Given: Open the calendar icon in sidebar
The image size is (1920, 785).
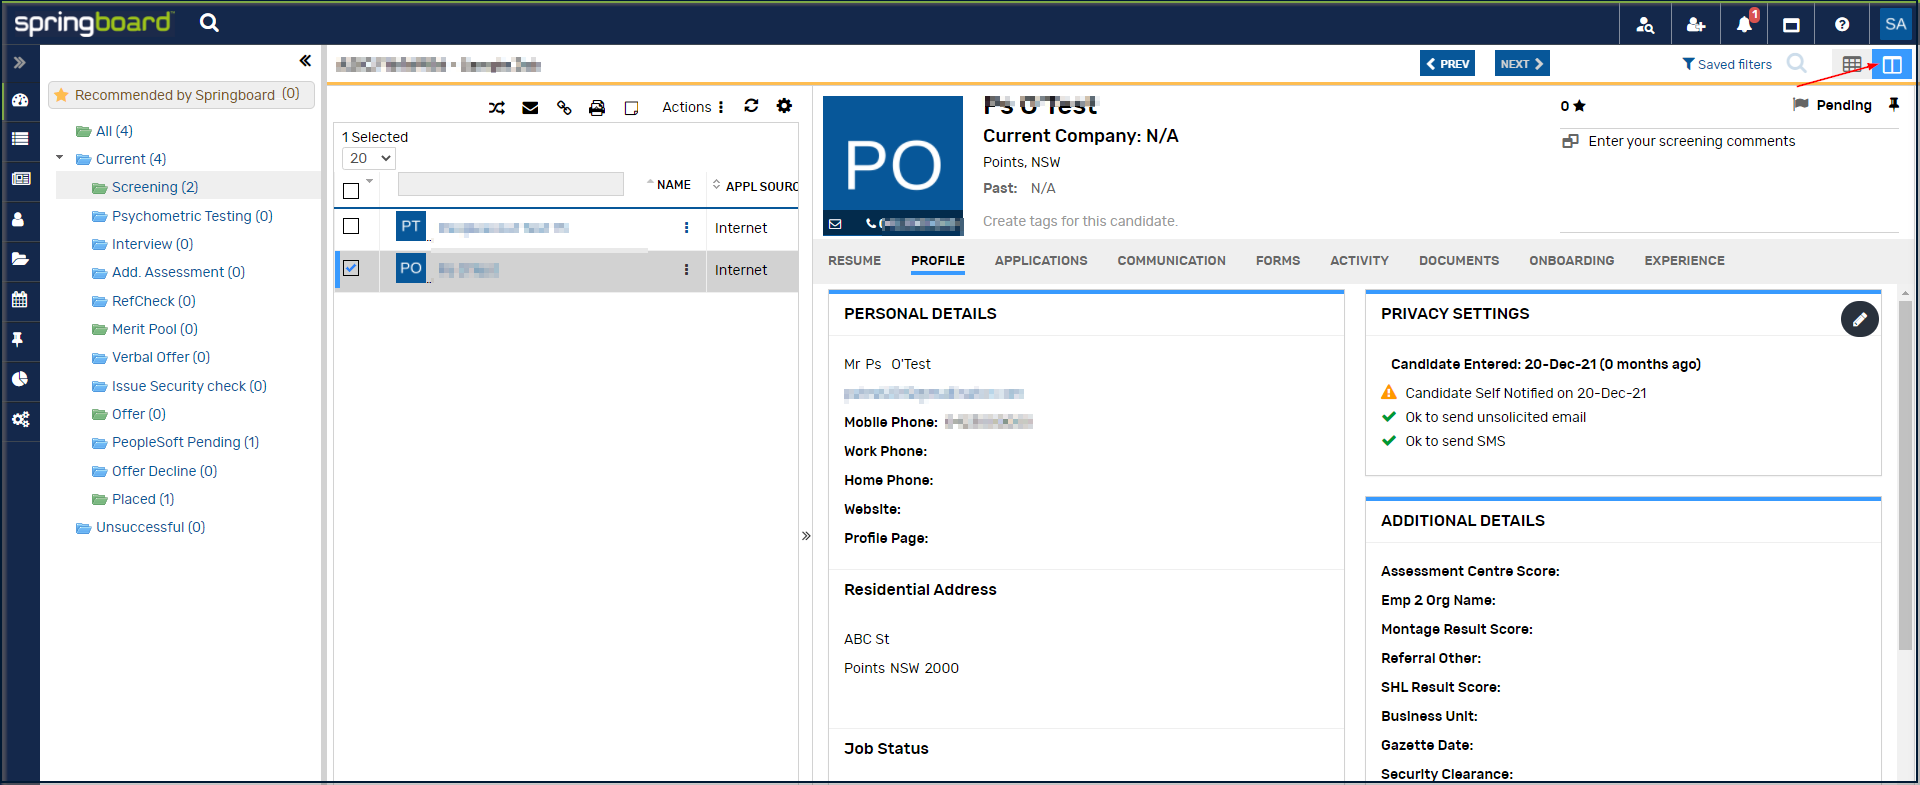Looking at the screenshot, I should tap(20, 299).
